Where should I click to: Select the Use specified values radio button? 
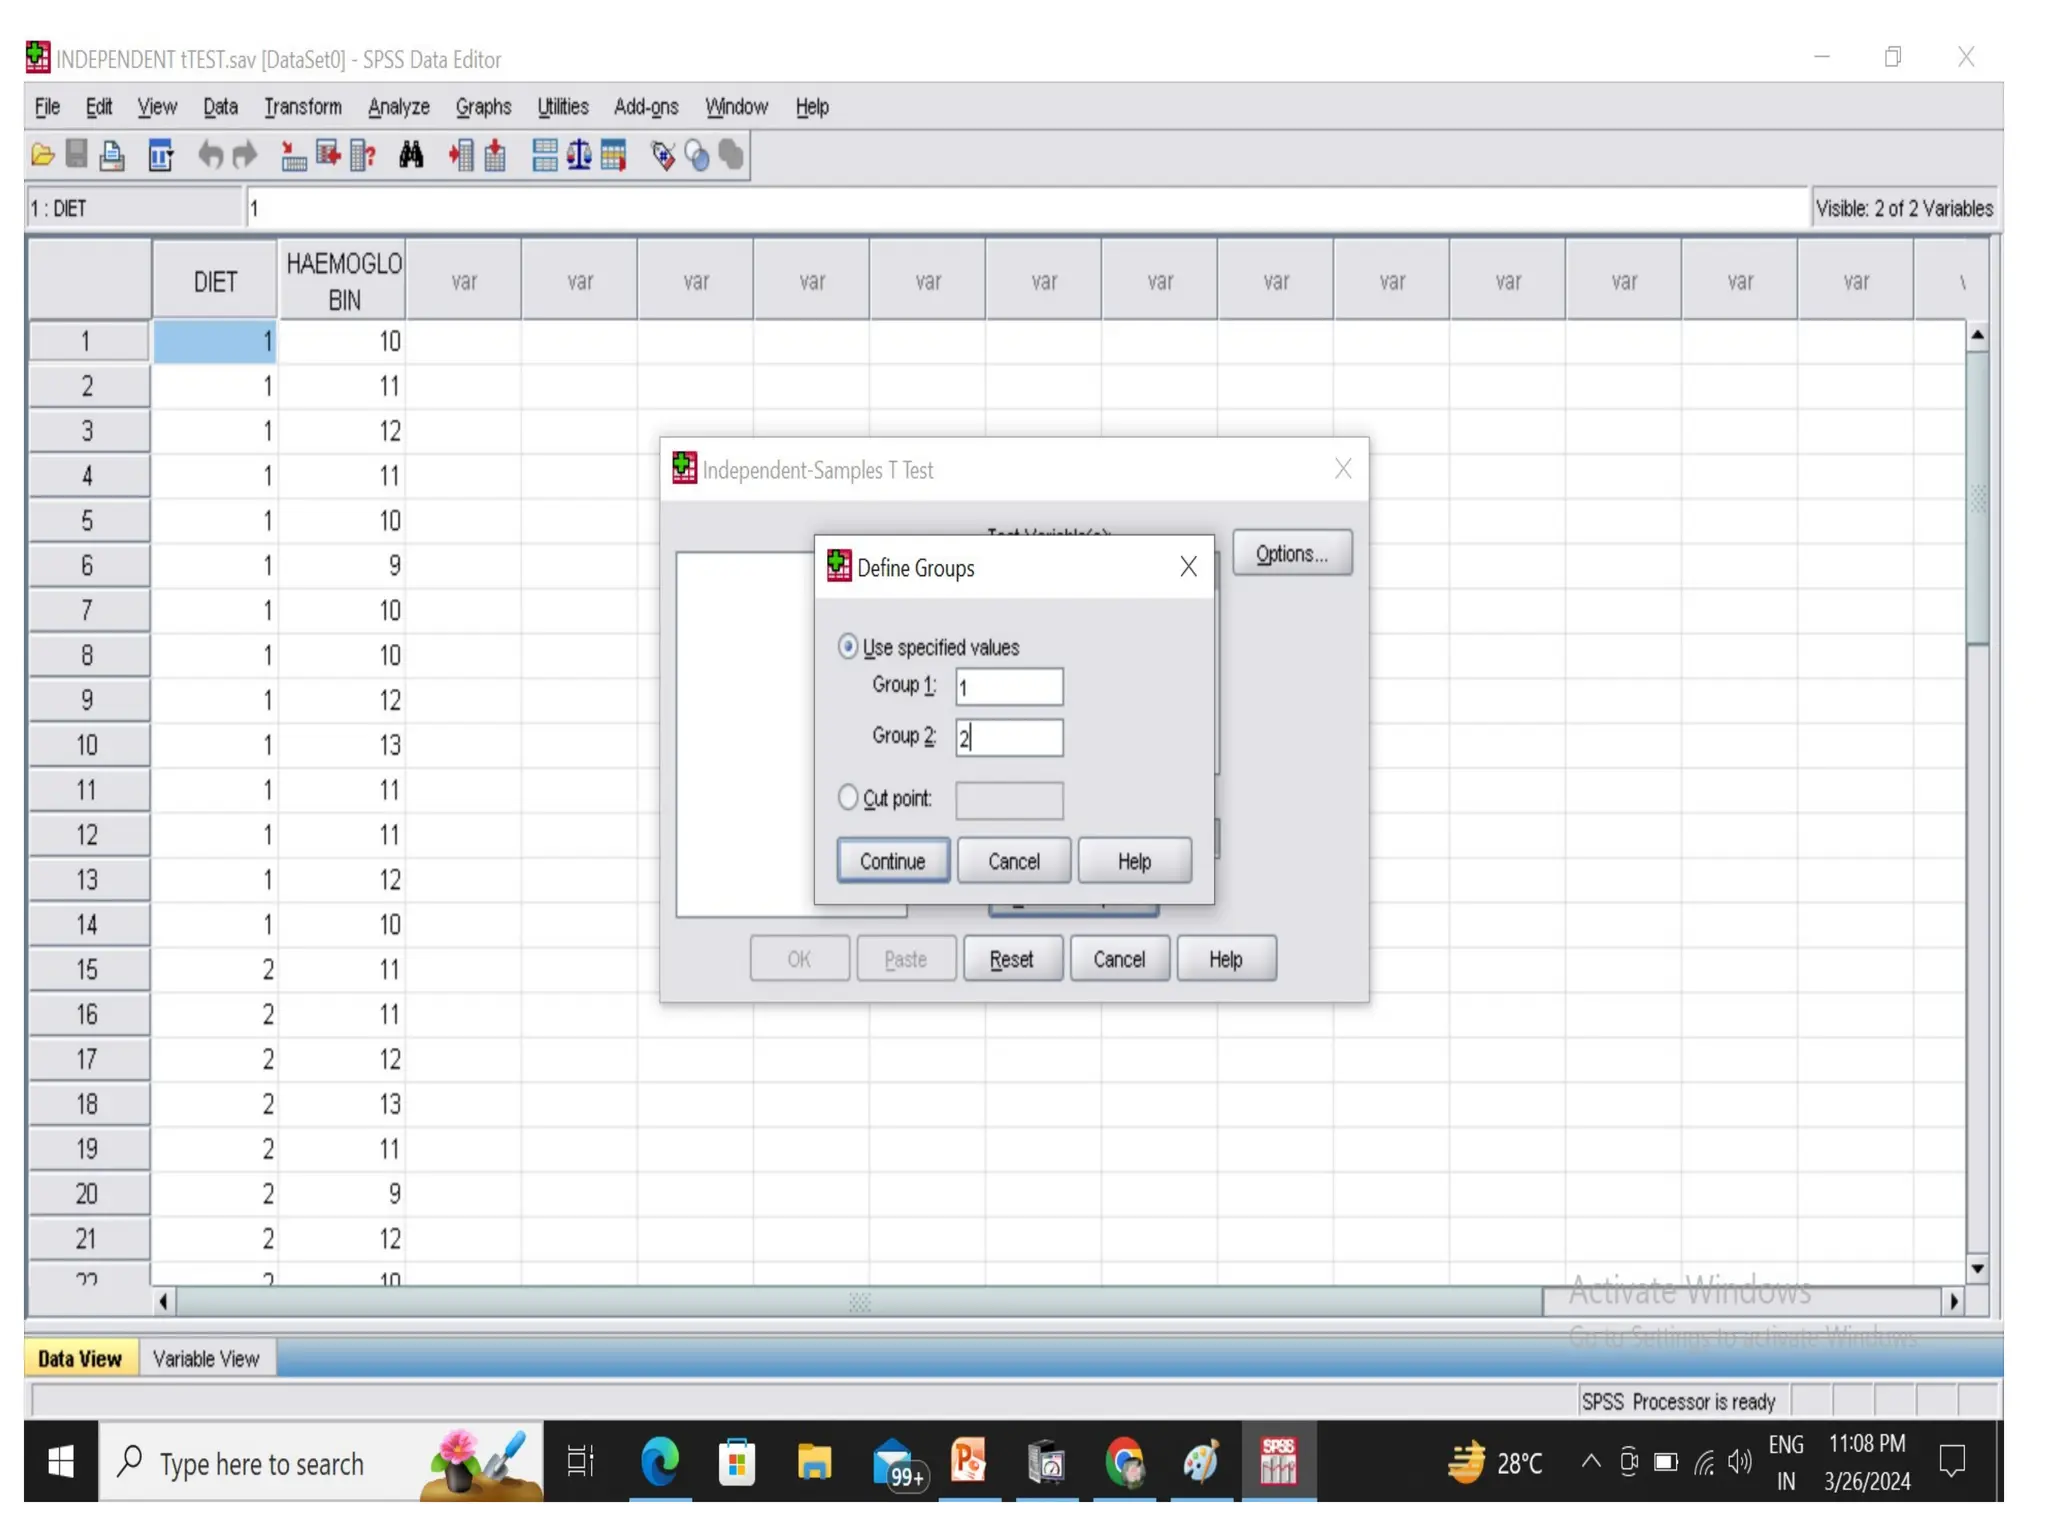coord(848,647)
